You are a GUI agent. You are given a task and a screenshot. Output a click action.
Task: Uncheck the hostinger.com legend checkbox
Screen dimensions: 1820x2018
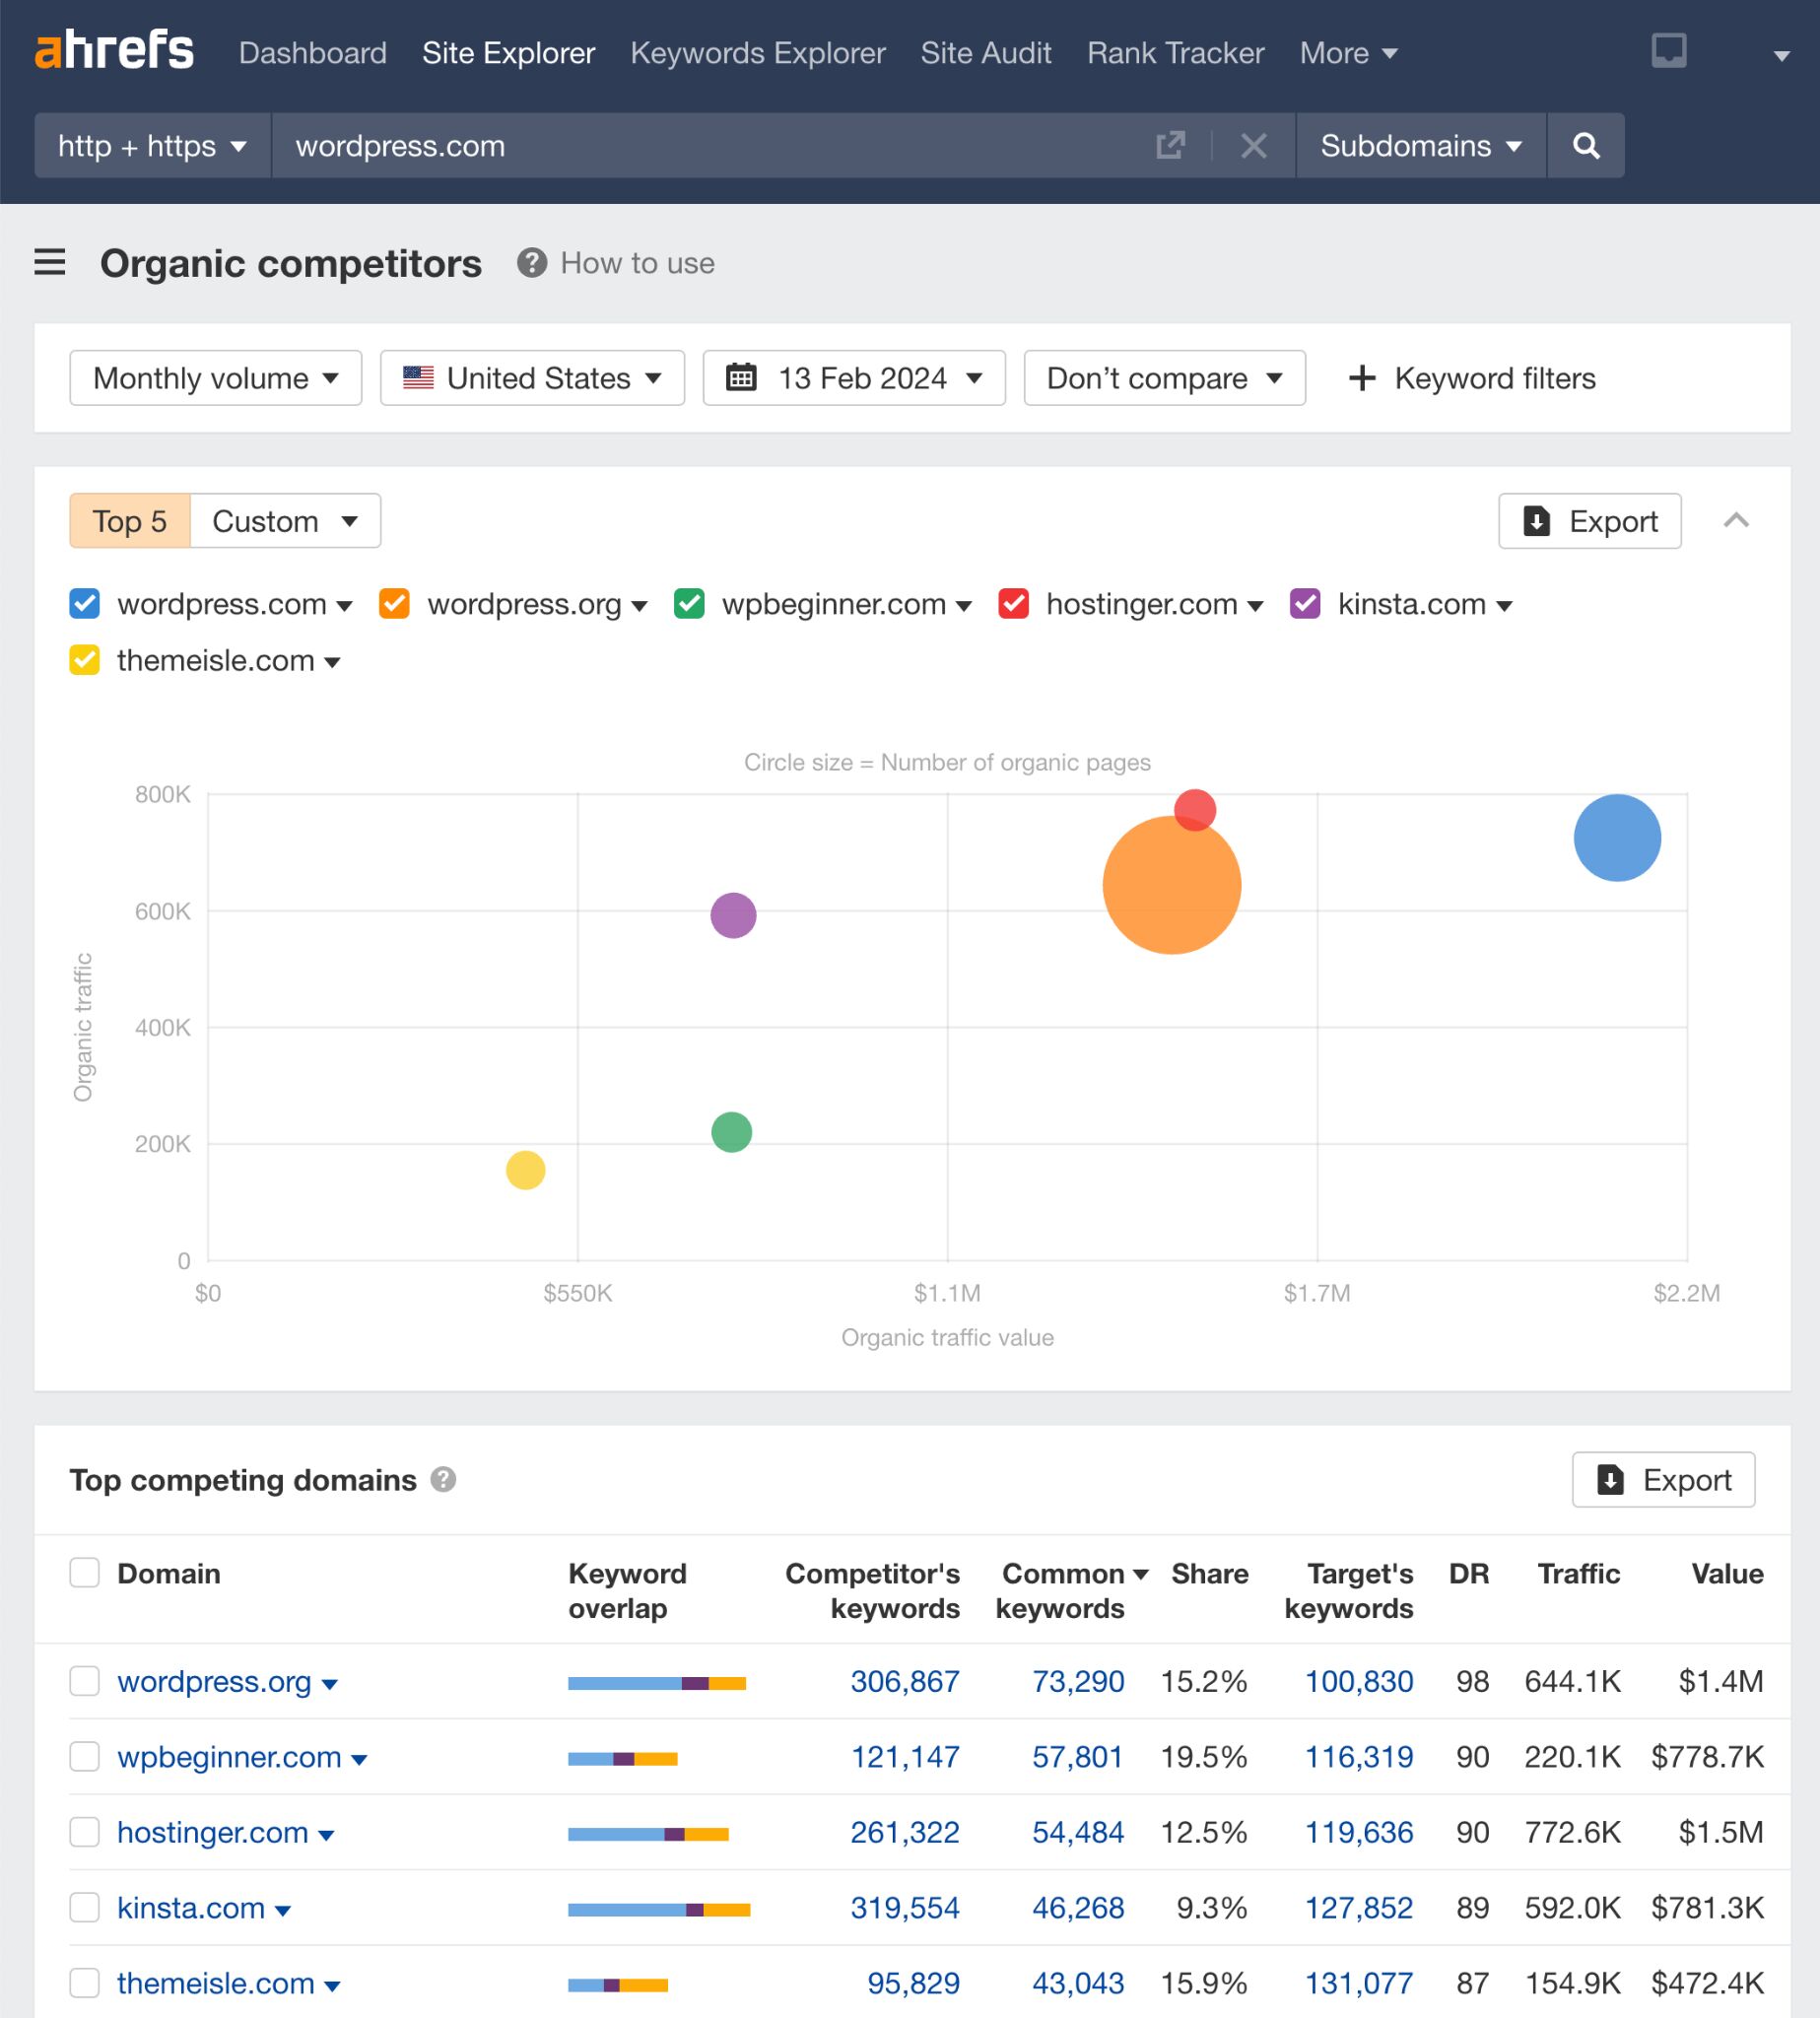(1013, 604)
